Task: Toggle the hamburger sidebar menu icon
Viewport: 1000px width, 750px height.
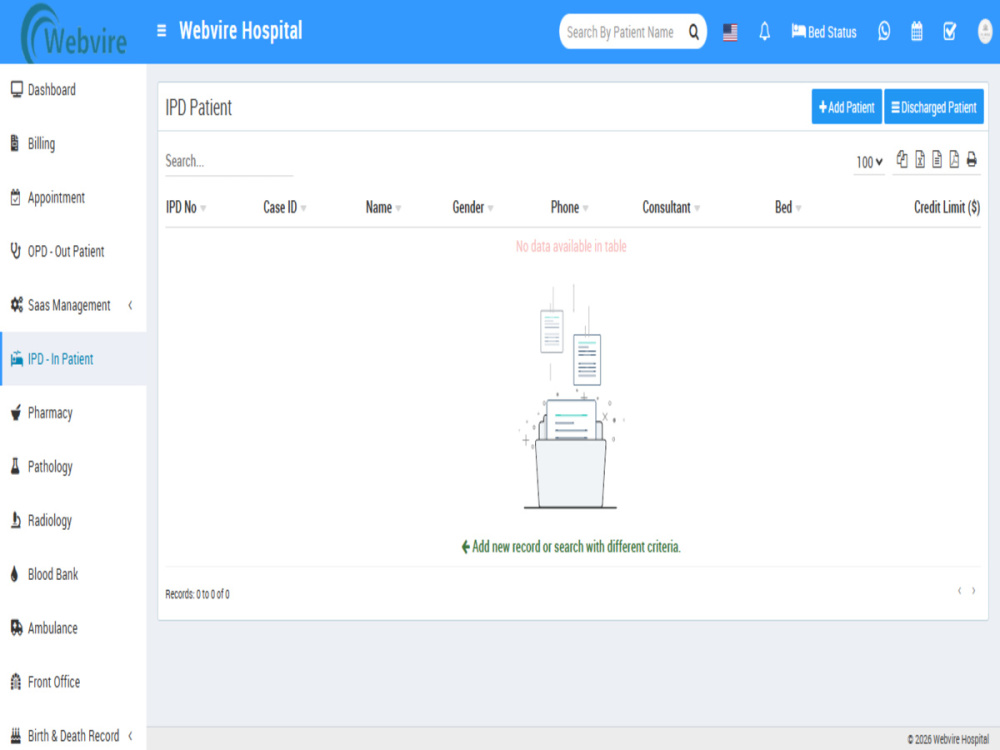Action: tap(161, 31)
